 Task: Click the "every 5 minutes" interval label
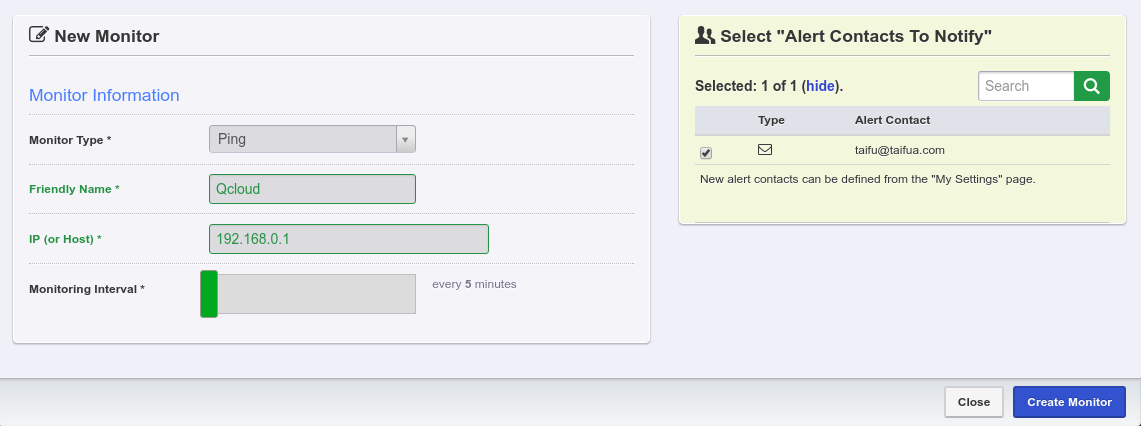pyautogui.click(x=474, y=284)
